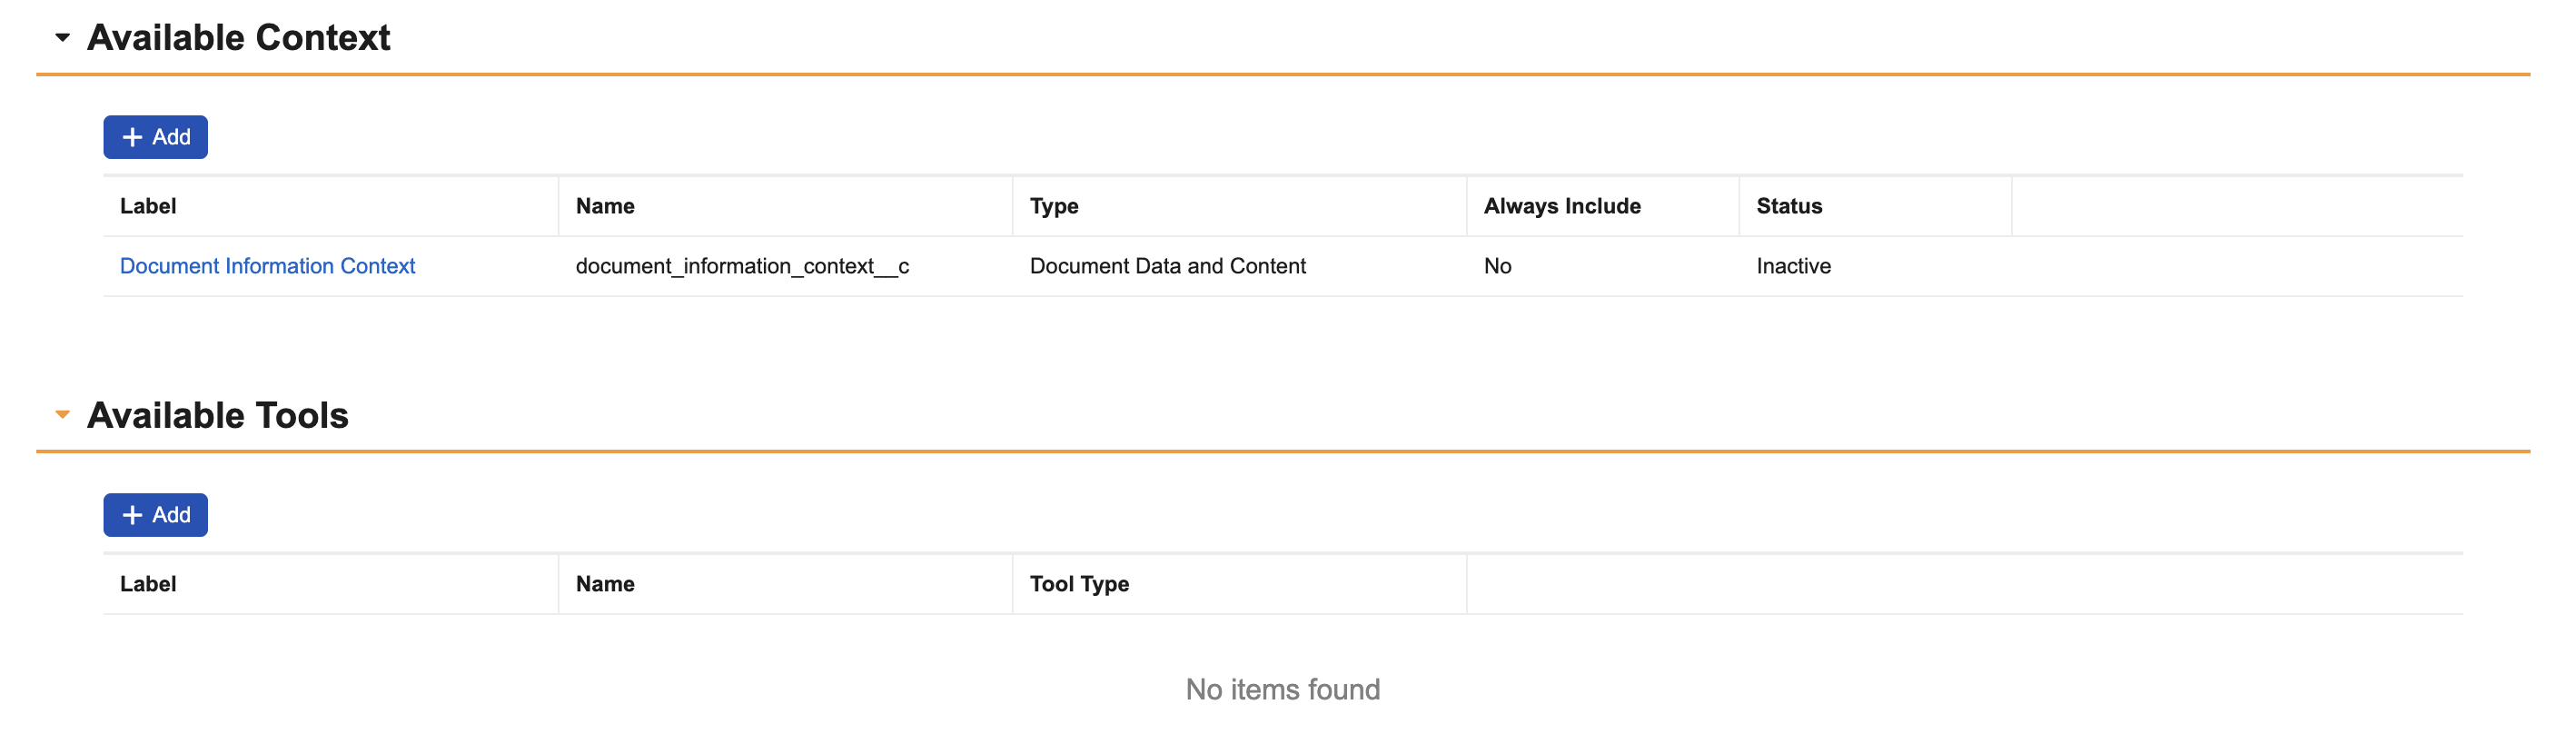Screen dimensions: 2576x734
Task: Click the Label column header in Context table
Action: coord(148,206)
